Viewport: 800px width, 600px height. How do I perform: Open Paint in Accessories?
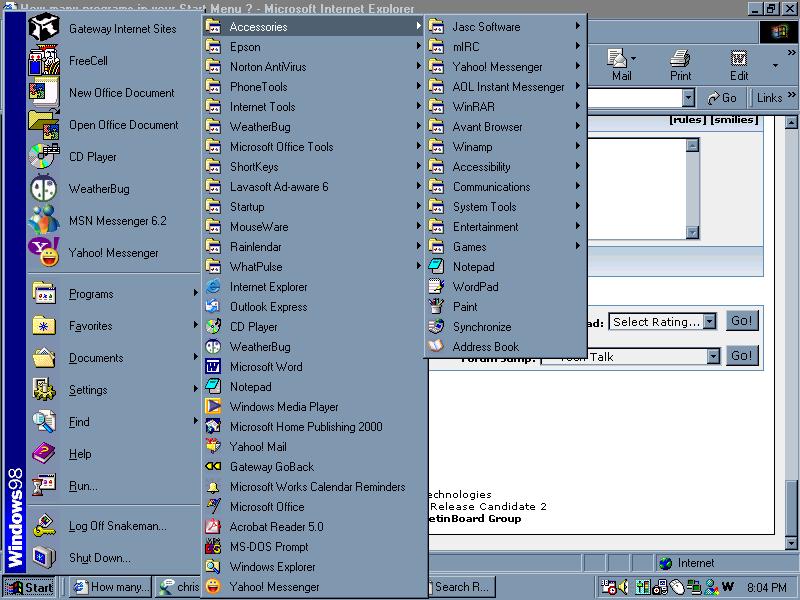pyautogui.click(x=505, y=307)
